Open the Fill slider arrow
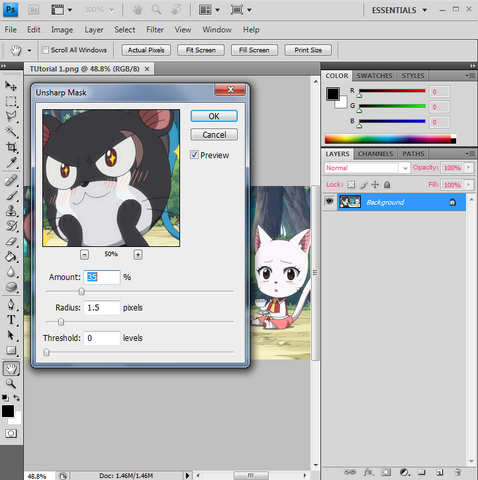 click(469, 184)
